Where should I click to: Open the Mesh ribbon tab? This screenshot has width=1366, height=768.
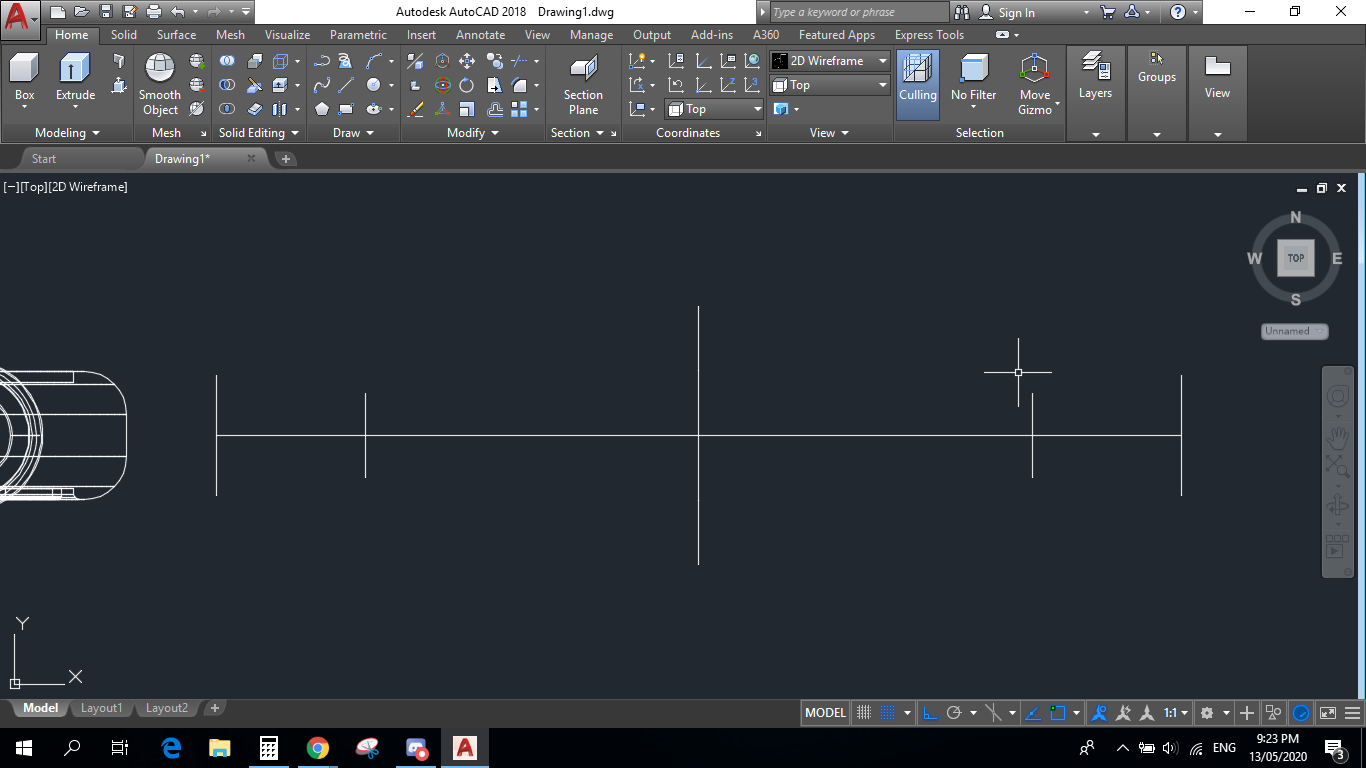(230, 35)
